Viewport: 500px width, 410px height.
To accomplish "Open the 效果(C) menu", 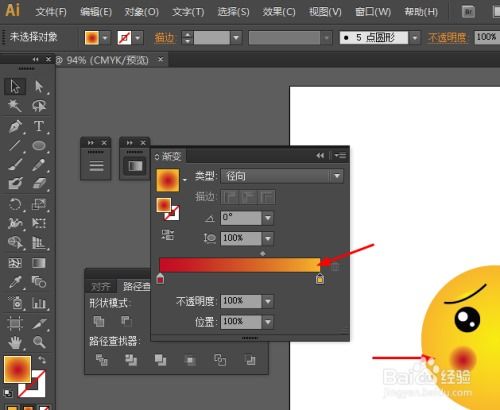I will click(279, 12).
